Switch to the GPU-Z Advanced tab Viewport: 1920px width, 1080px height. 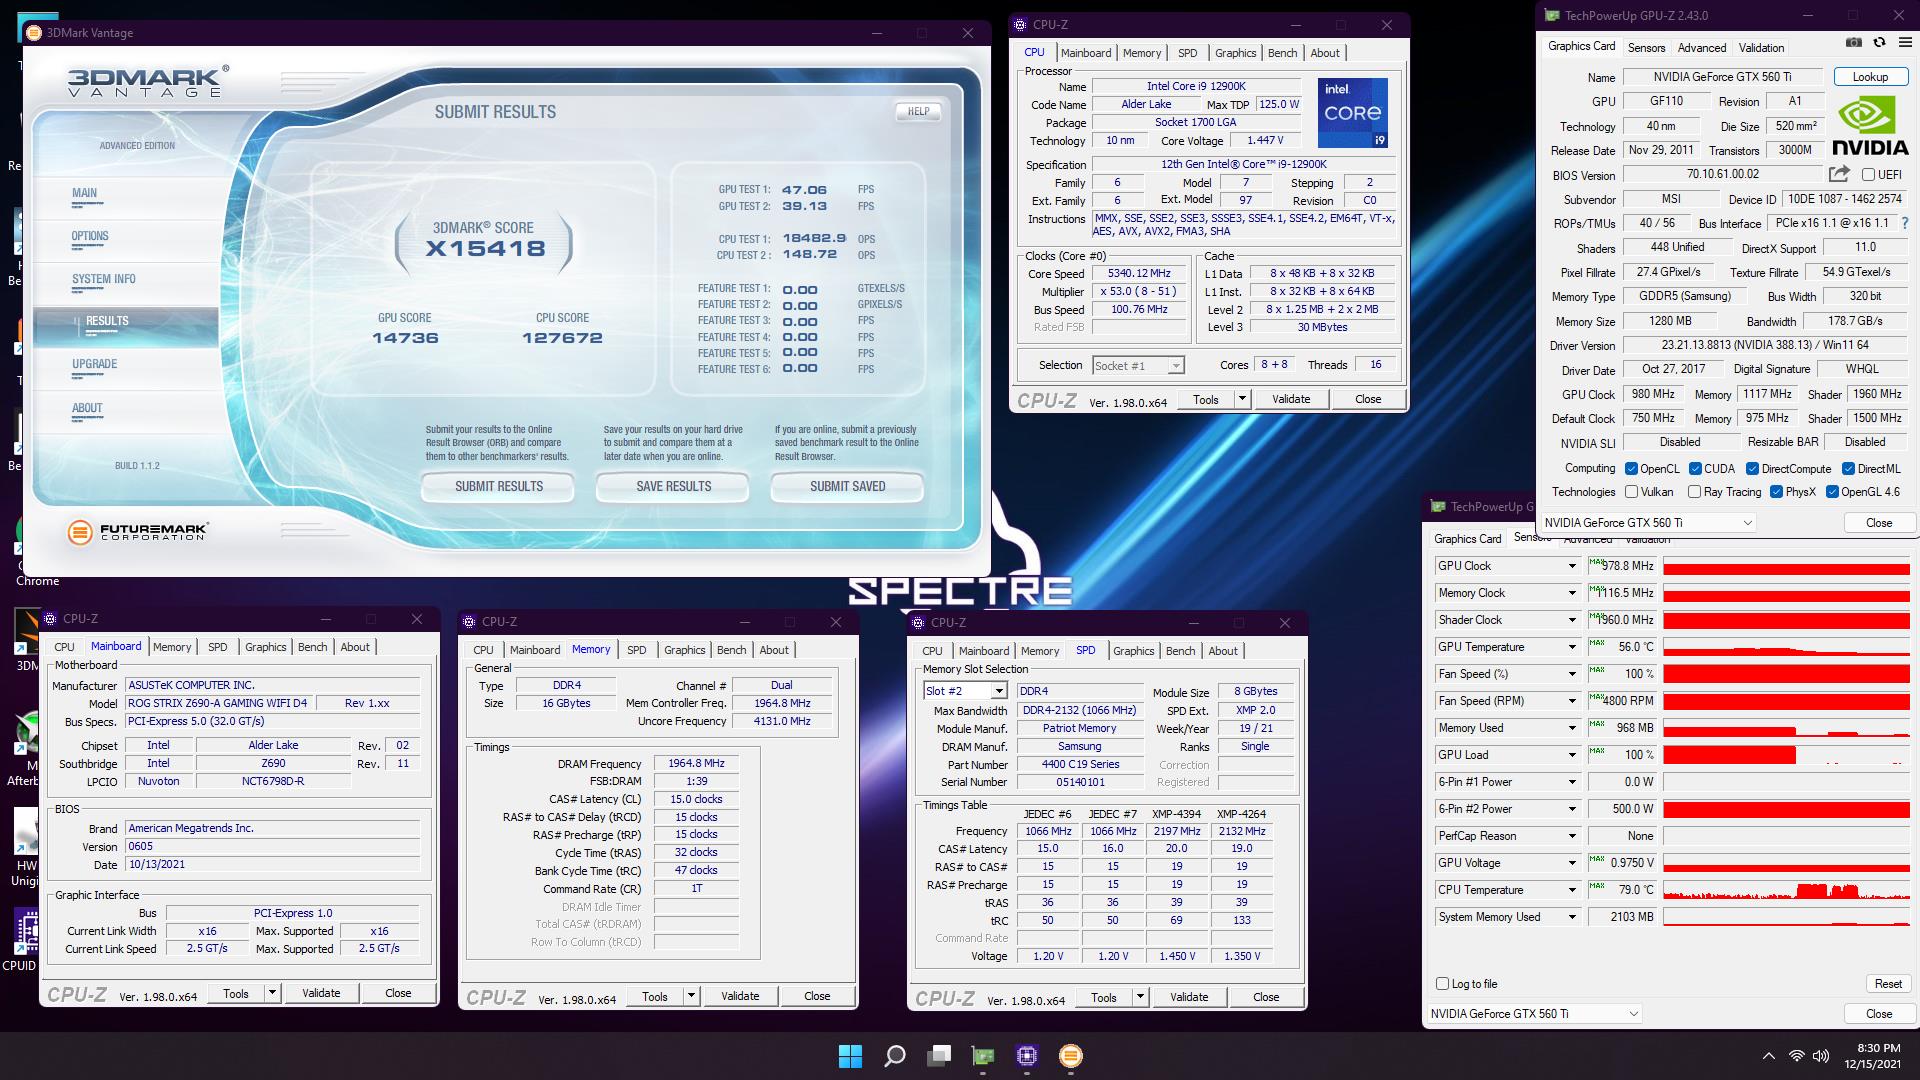tap(1702, 47)
